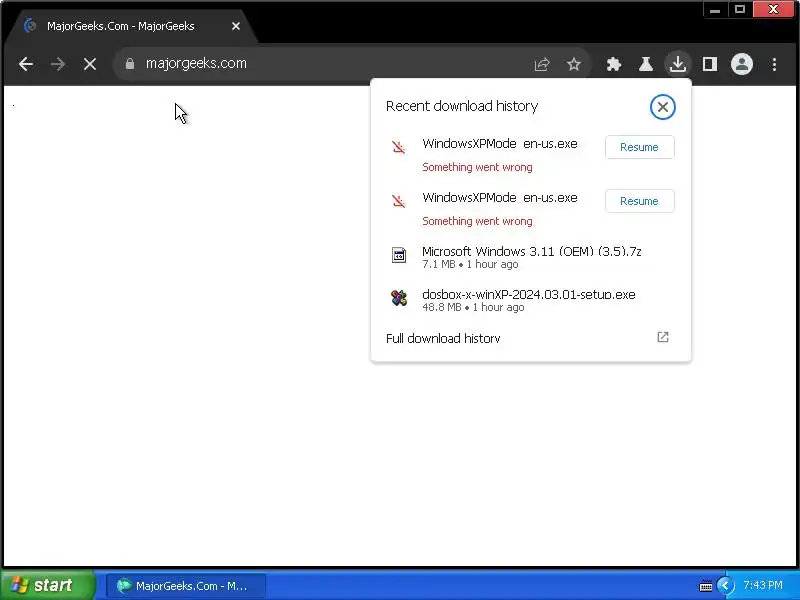Open the Chrome Labs flask icon
This screenshot has height=600, width=800.
(x=646, y=64)
